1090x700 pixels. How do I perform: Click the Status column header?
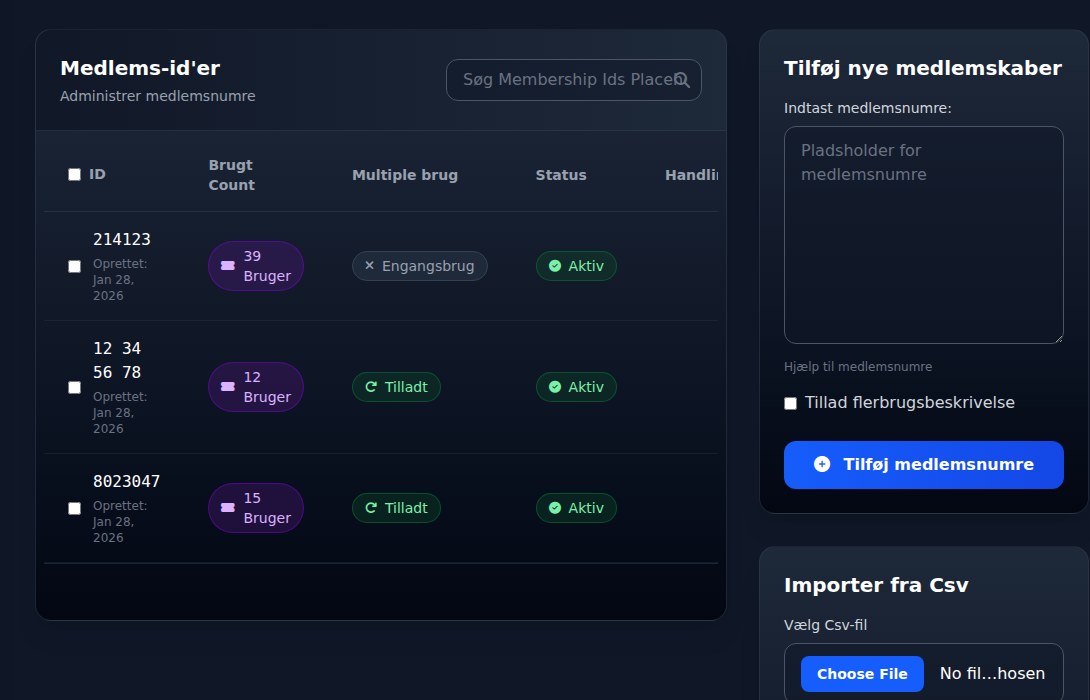(561, 175)
